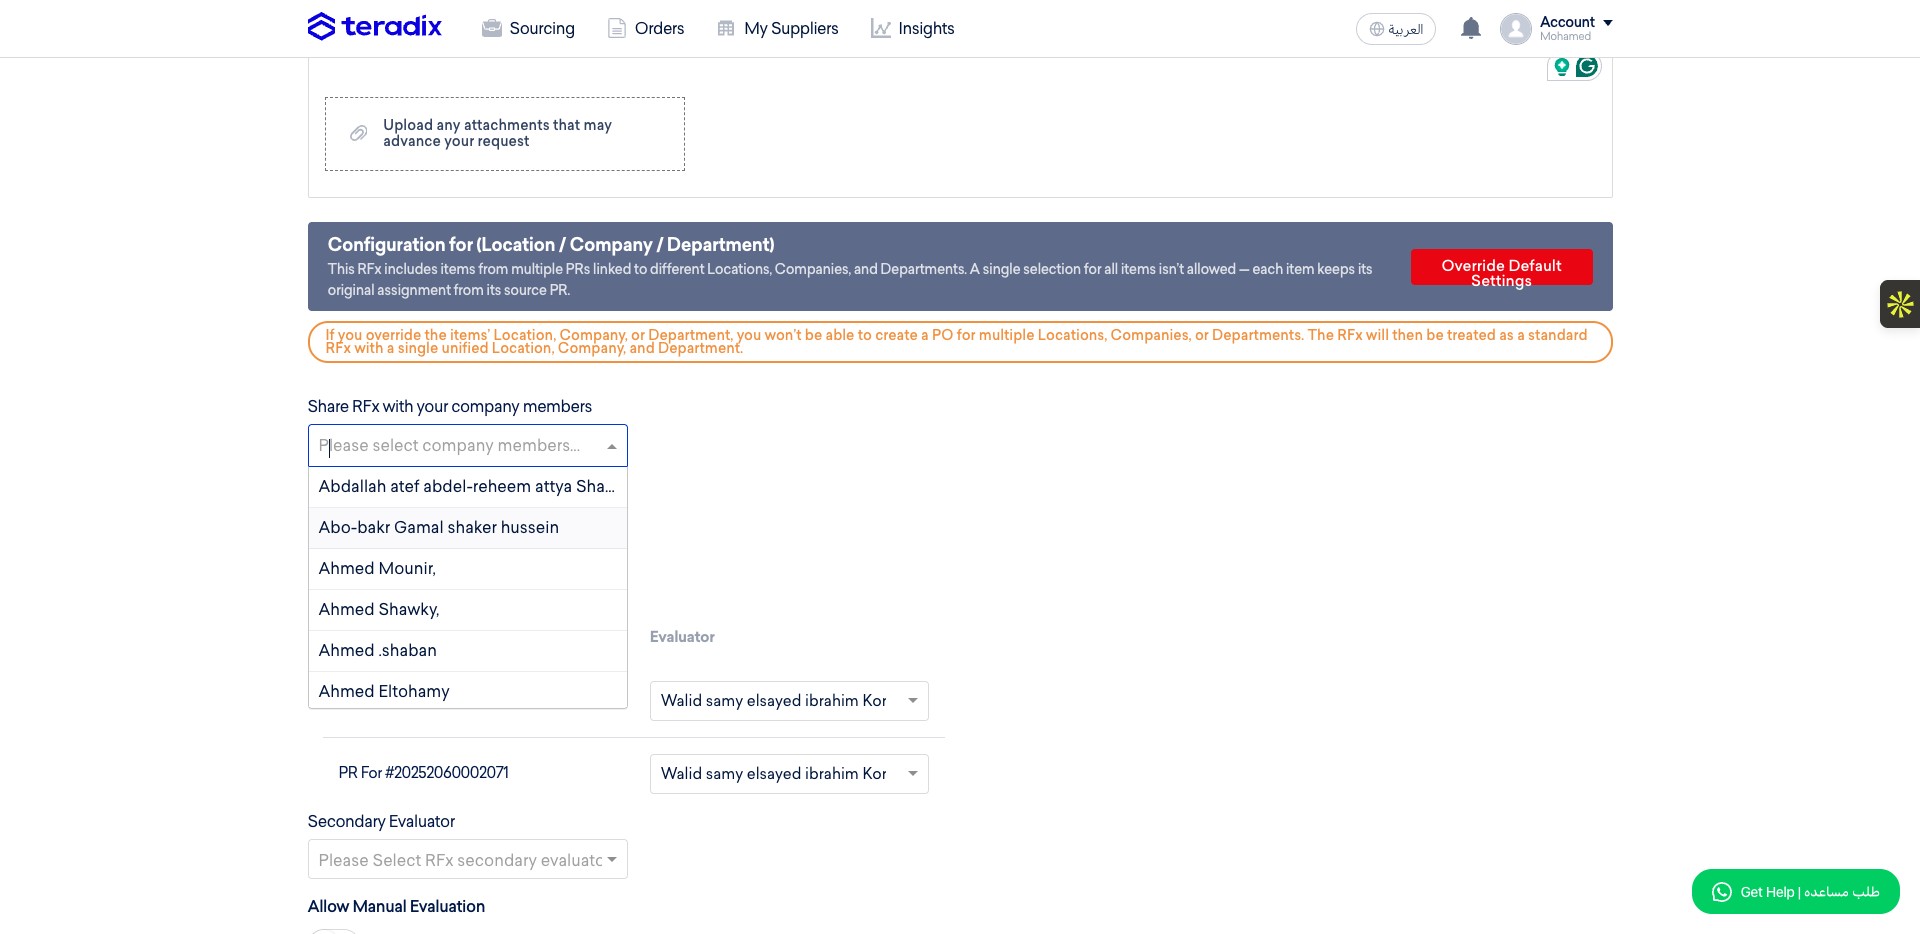Screen dimensions: 1920x934
Task: Select Abdallah atef abdel-reheem attya
Action: tap(467, 487)
